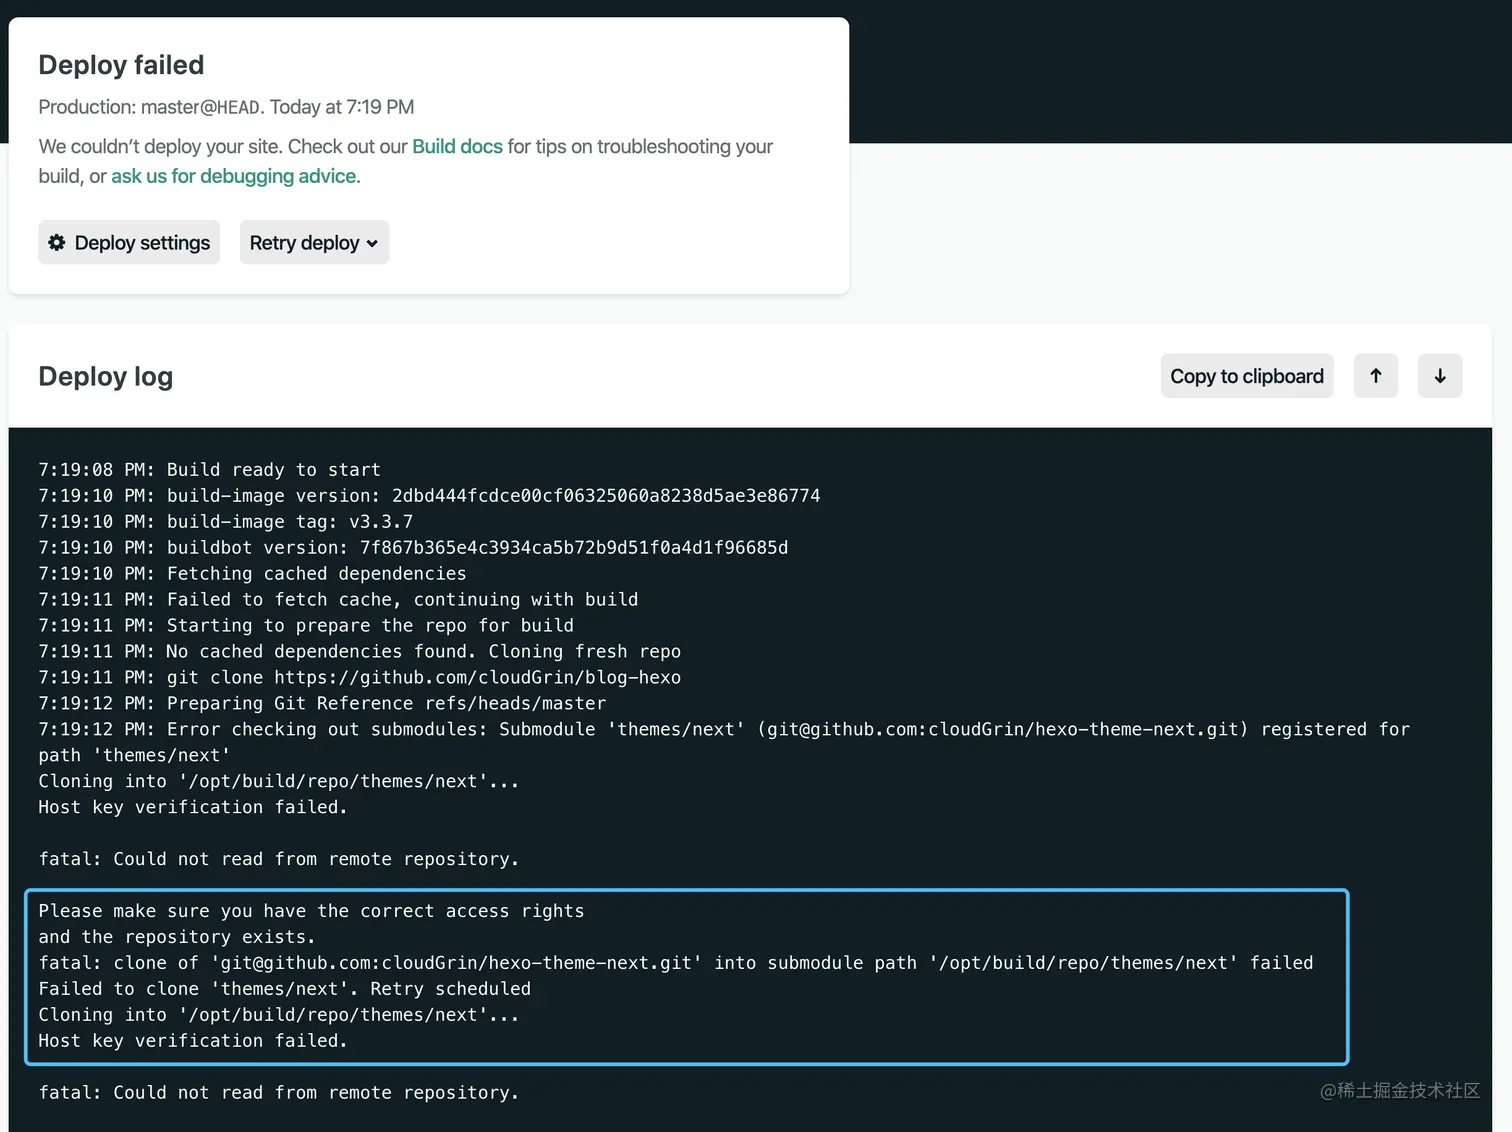
Task: Click the down arrow above the deploy log
Action: tap(1440, 375)
